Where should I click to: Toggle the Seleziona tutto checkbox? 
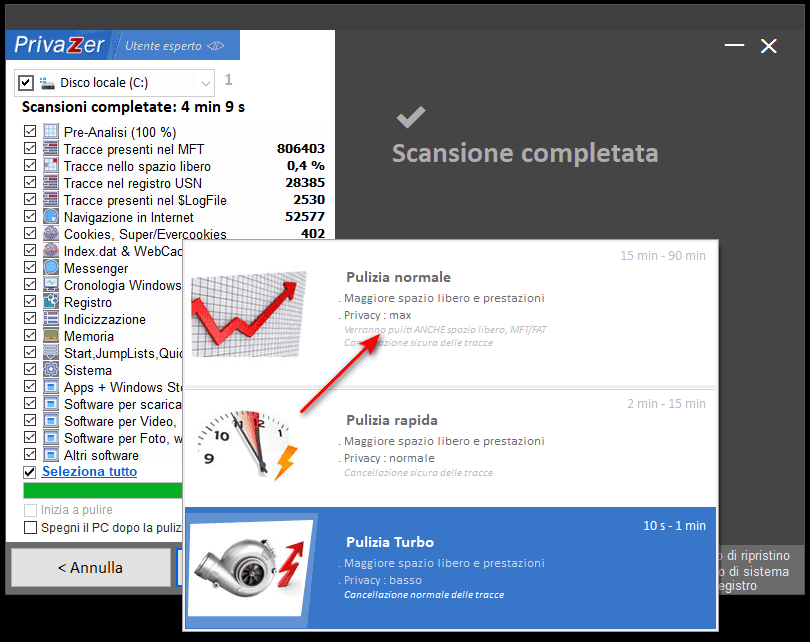29,472
